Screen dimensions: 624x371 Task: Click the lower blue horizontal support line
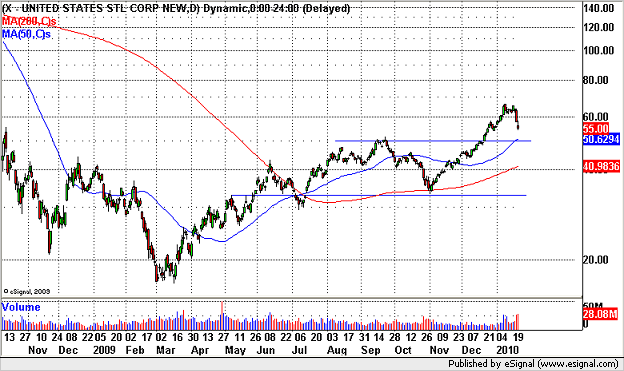pos(378,195)
